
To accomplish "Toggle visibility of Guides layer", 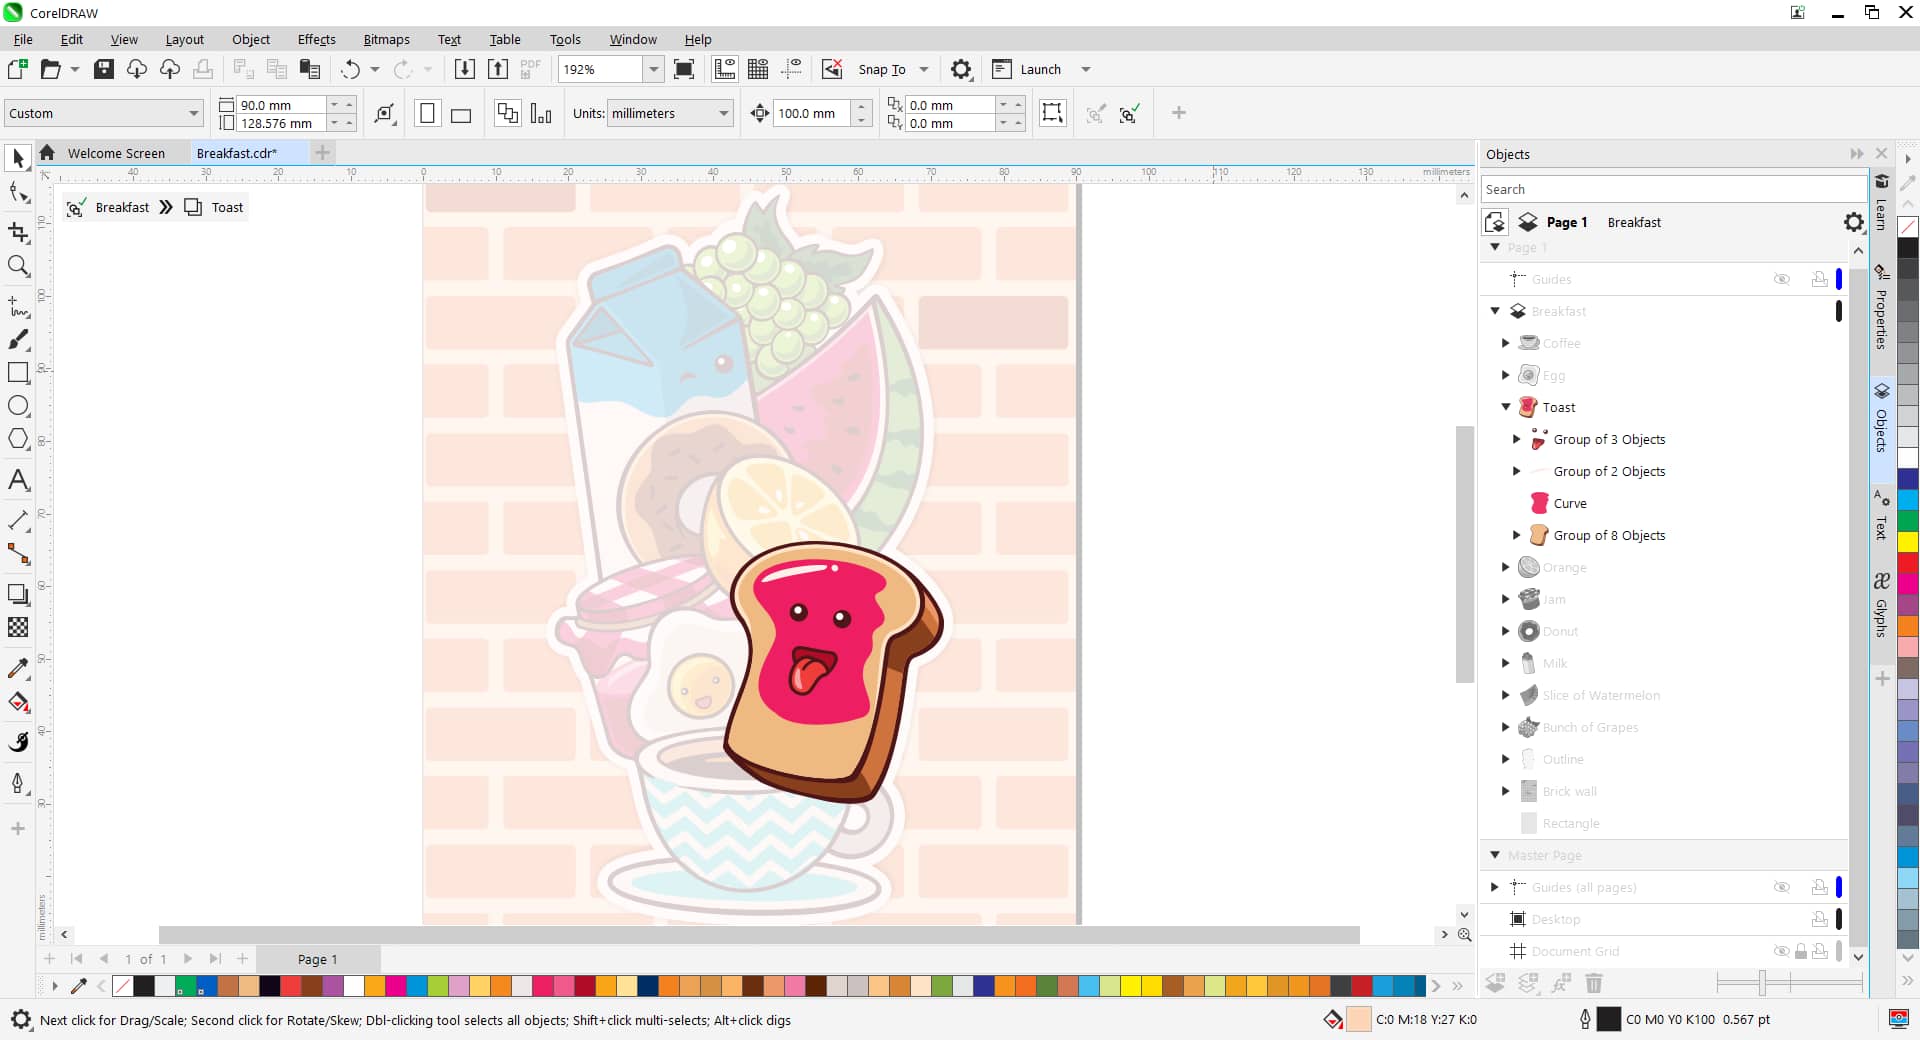I will pos(1782,279).
